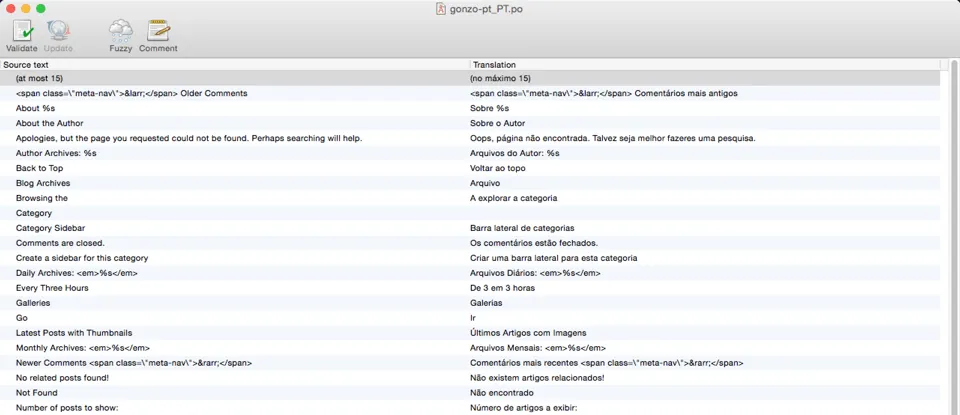Select the 'Back to Top' entry
Viewport: 960px width, 415px height.
[x=39, y=168]
